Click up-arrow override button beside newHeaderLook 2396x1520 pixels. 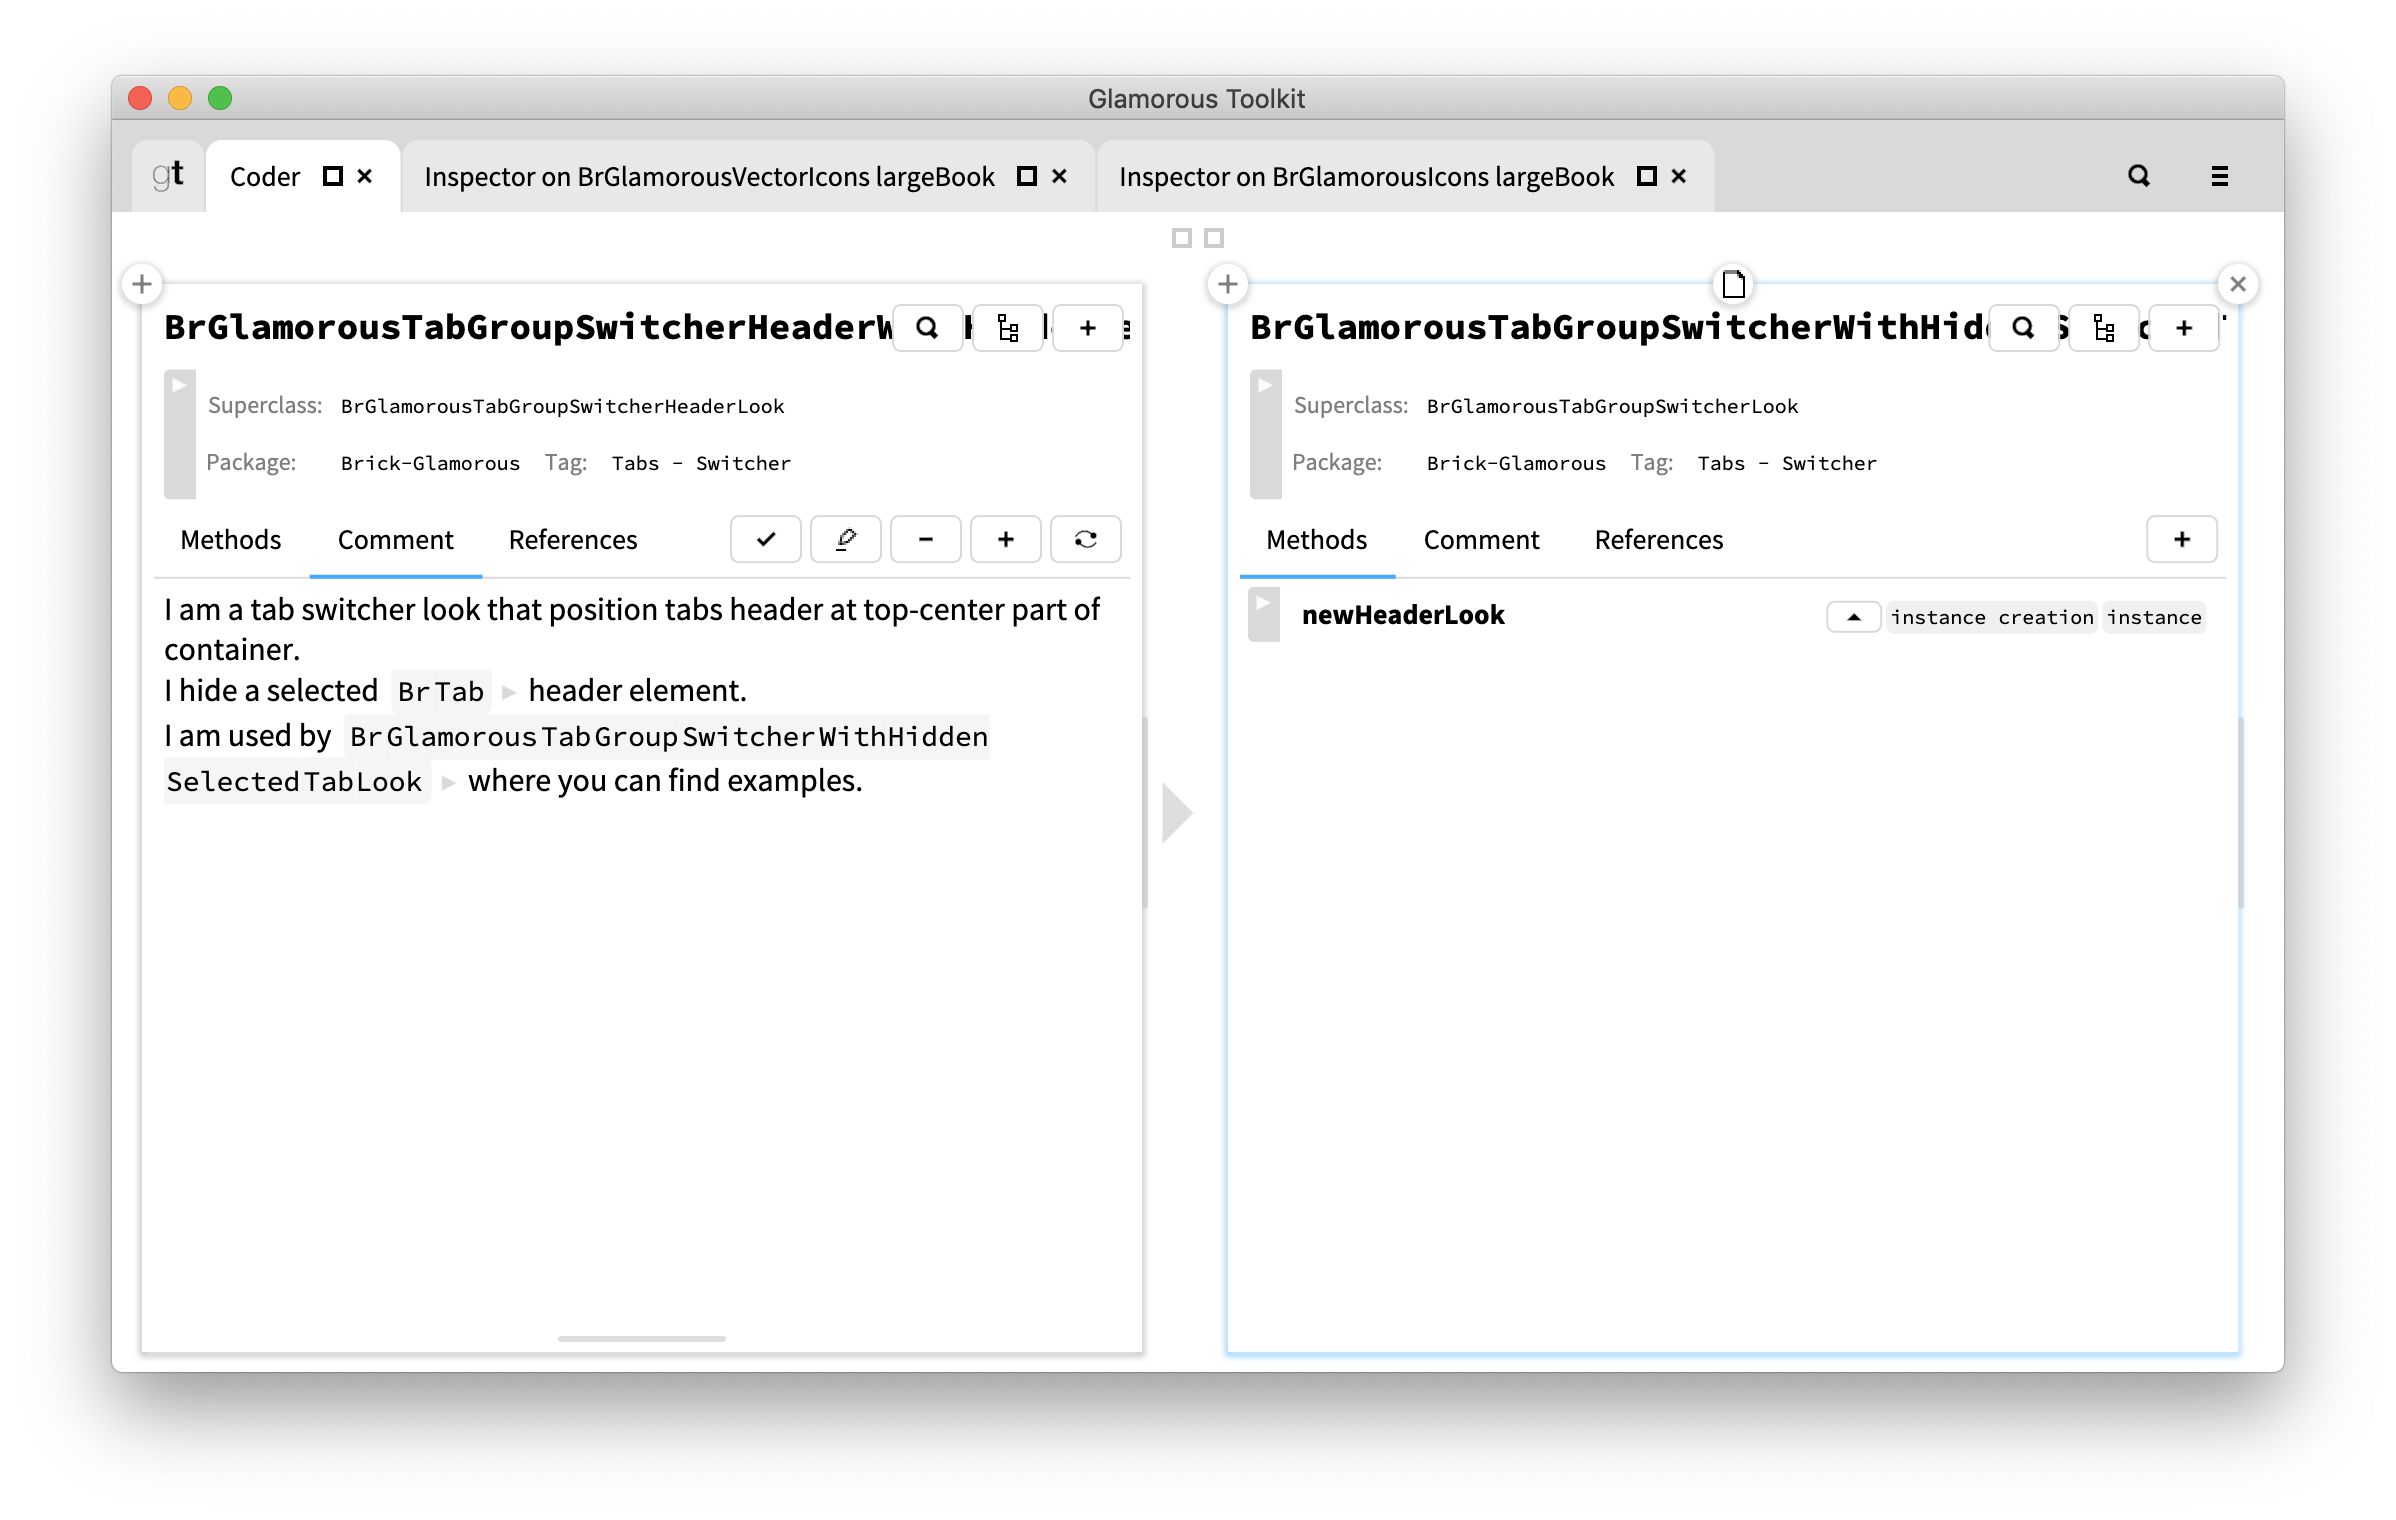(1854, 617)
